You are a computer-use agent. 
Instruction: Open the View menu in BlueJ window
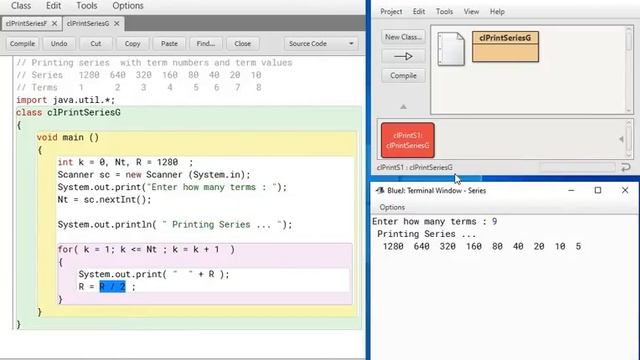pyautogui.click(x=471, y=12)
